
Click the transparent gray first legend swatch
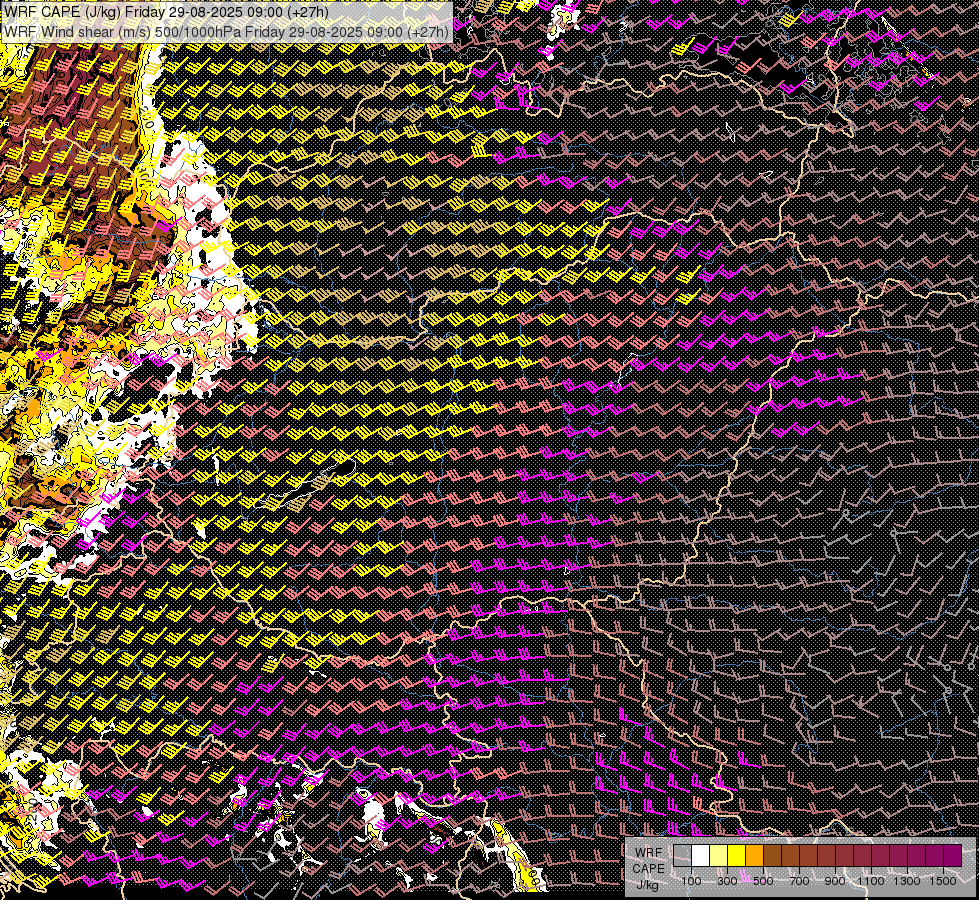(682, 856)
